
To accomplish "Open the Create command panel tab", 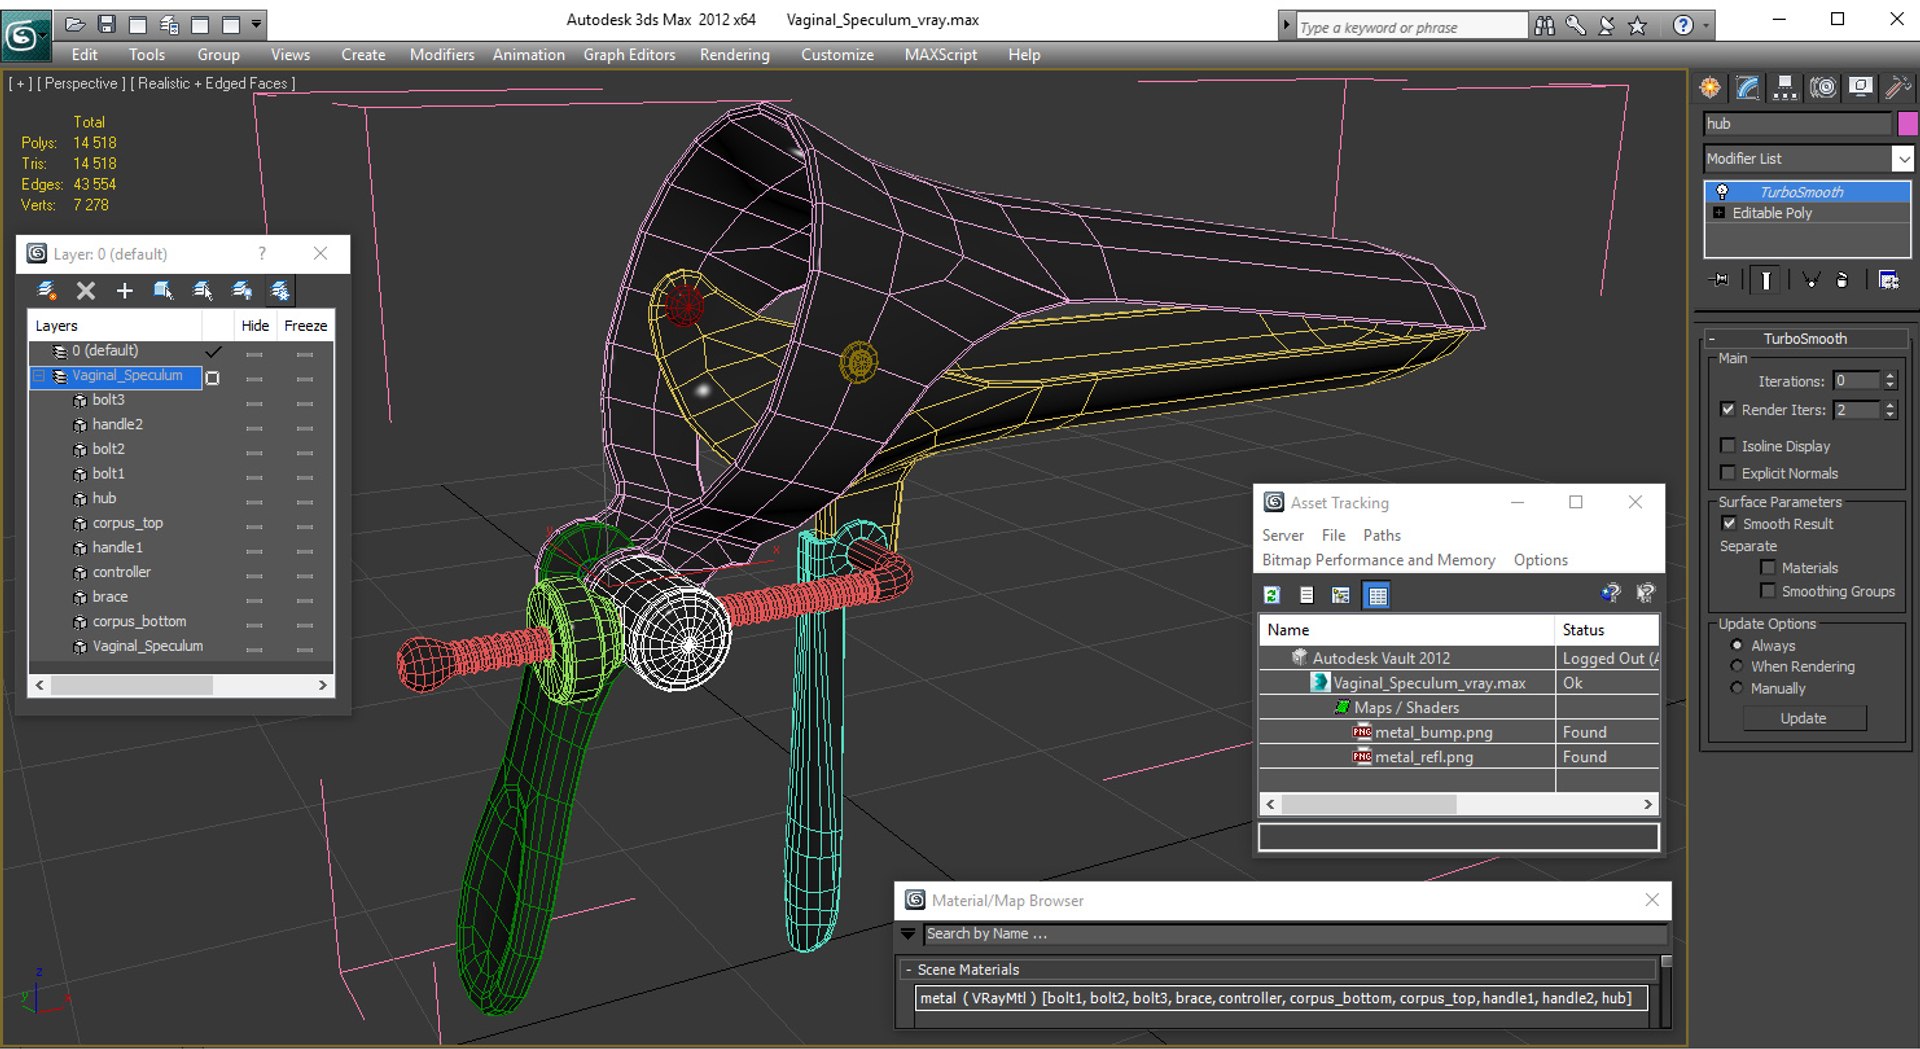I will 1710,88.
